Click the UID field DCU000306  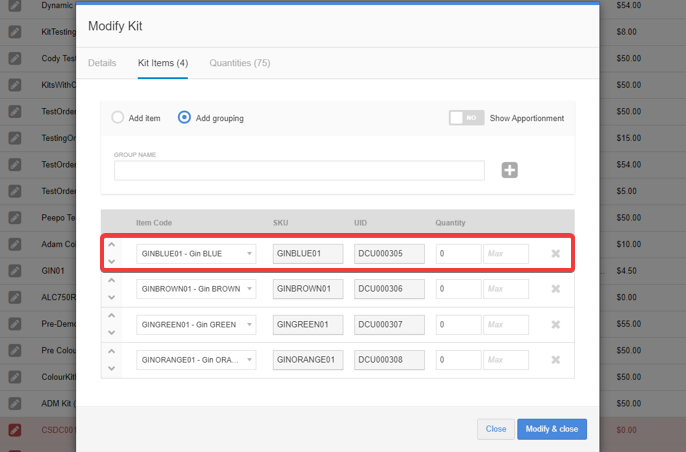389,289
